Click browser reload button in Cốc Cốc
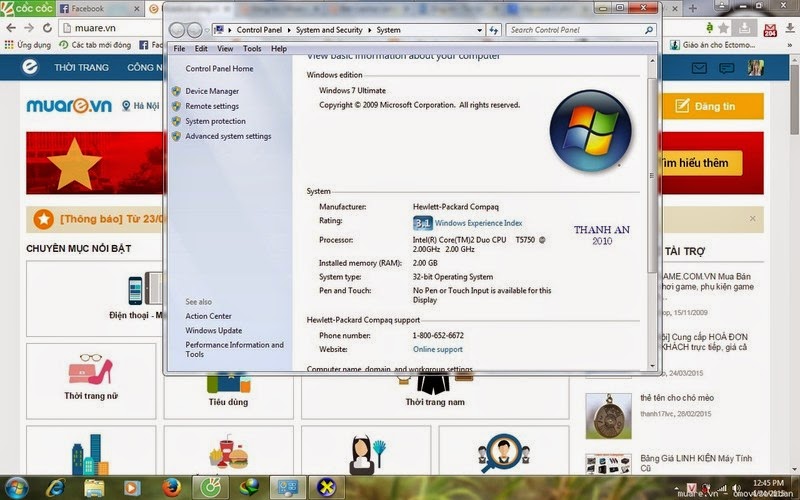Viewport: 800px width, 500px height. pos(47,28)
